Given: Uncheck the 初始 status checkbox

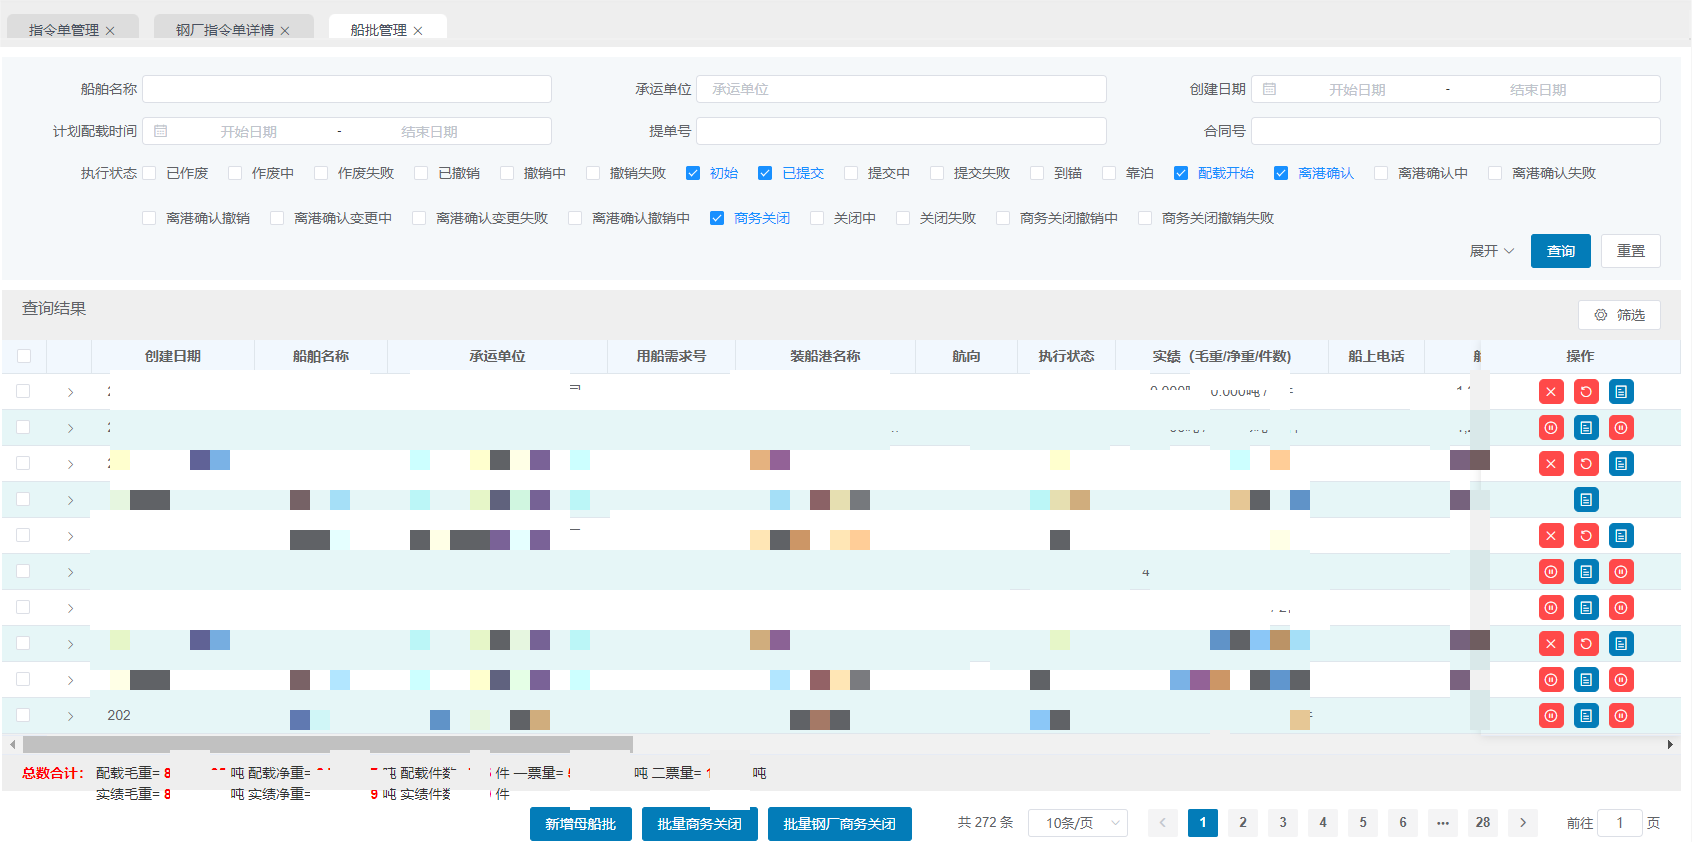Looking at the screenshot, I should coord(693,173).
